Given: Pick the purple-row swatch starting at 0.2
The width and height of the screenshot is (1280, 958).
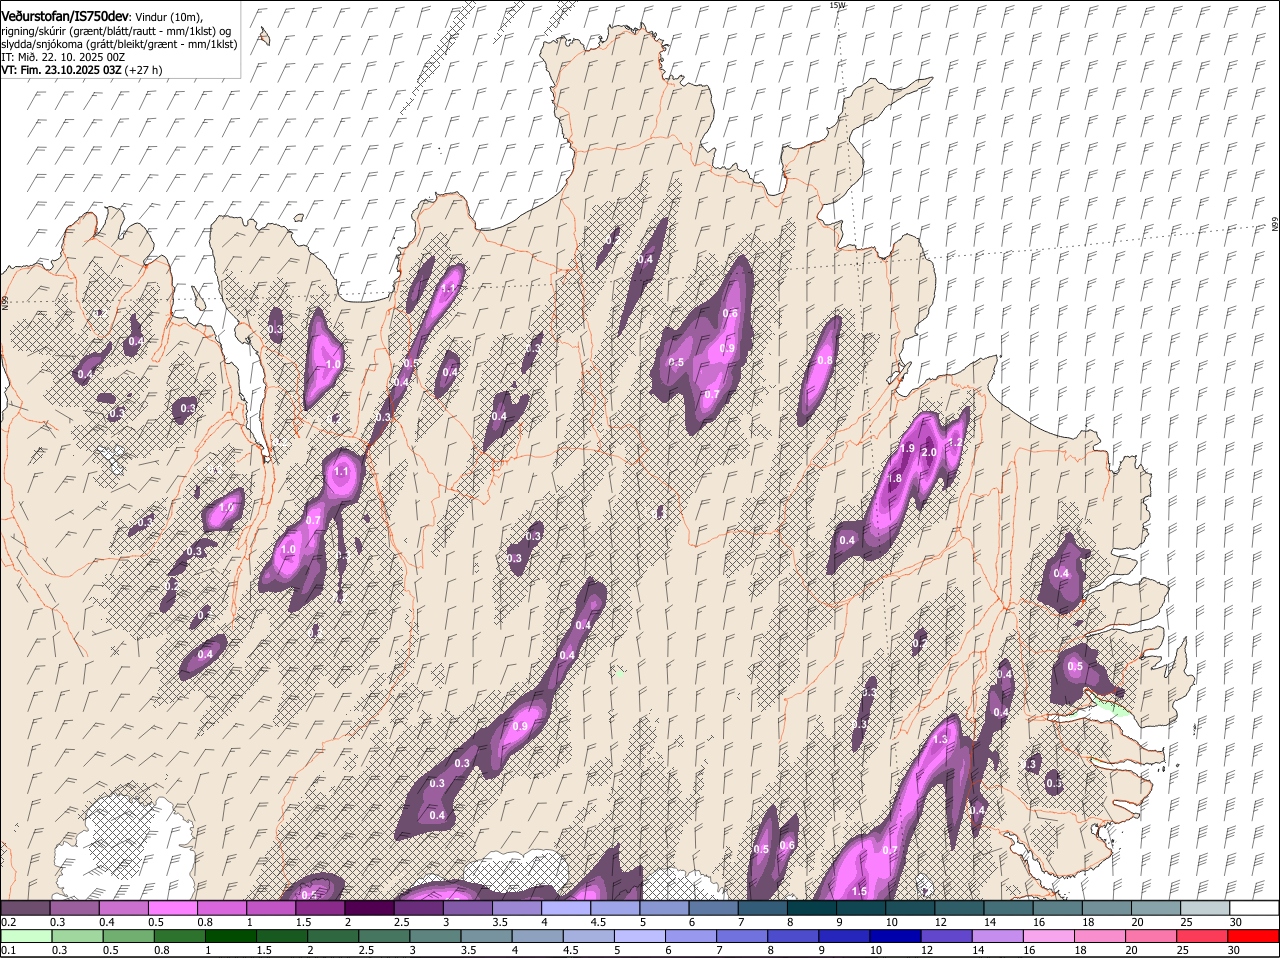Looking at the screenshot, I should (25, 908).
